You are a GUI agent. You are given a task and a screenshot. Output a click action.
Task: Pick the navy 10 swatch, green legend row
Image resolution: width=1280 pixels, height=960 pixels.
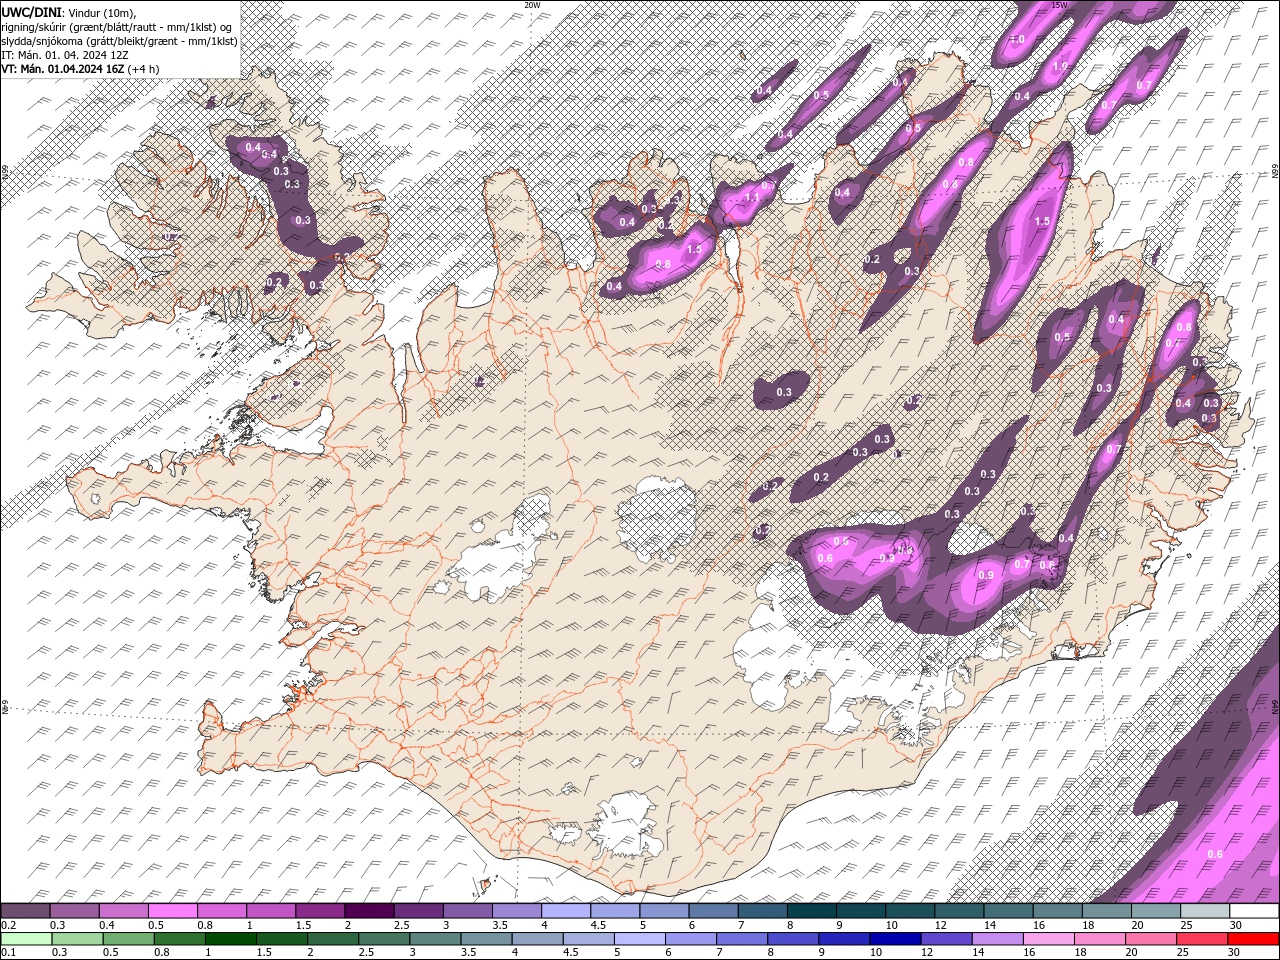894,938
